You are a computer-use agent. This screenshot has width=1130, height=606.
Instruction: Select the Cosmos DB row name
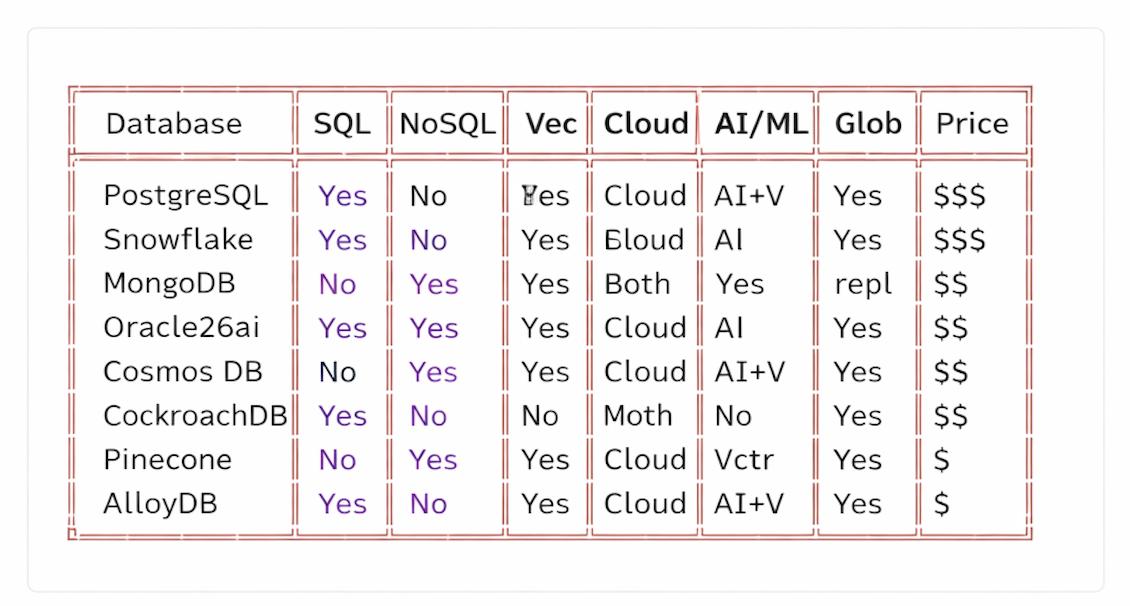click(x=183, y=372)
